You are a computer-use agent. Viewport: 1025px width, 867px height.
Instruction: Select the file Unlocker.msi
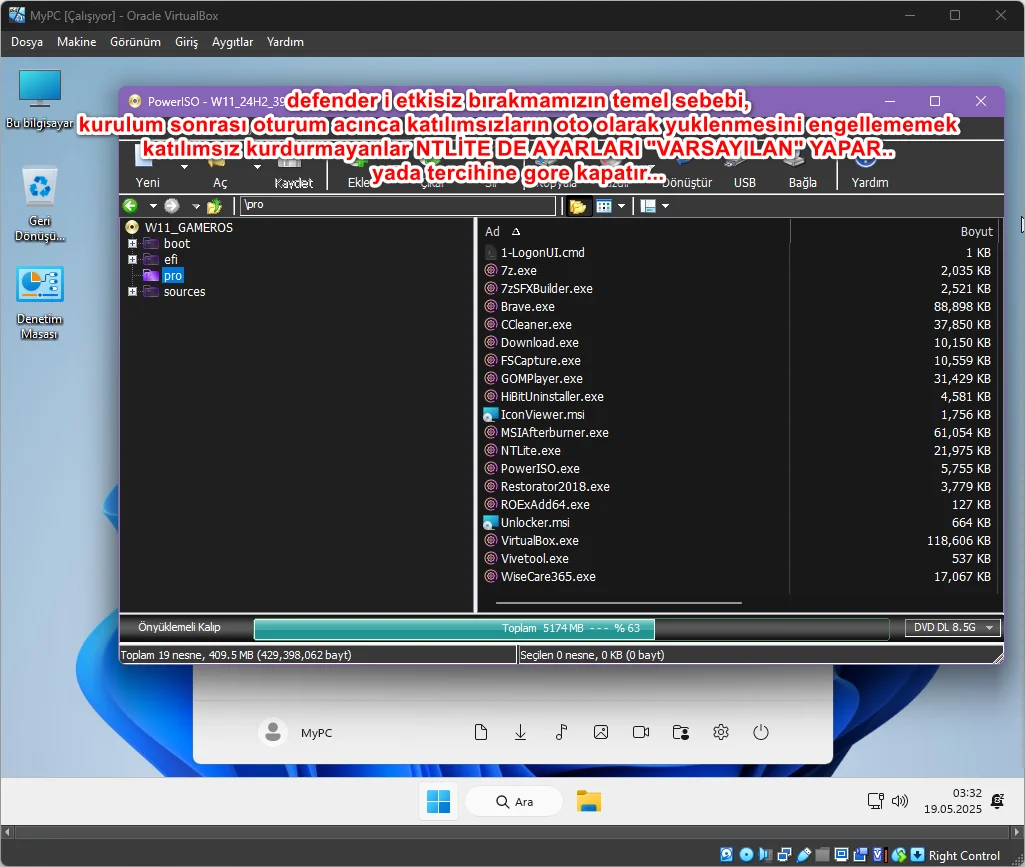click(x=535, y=523)
